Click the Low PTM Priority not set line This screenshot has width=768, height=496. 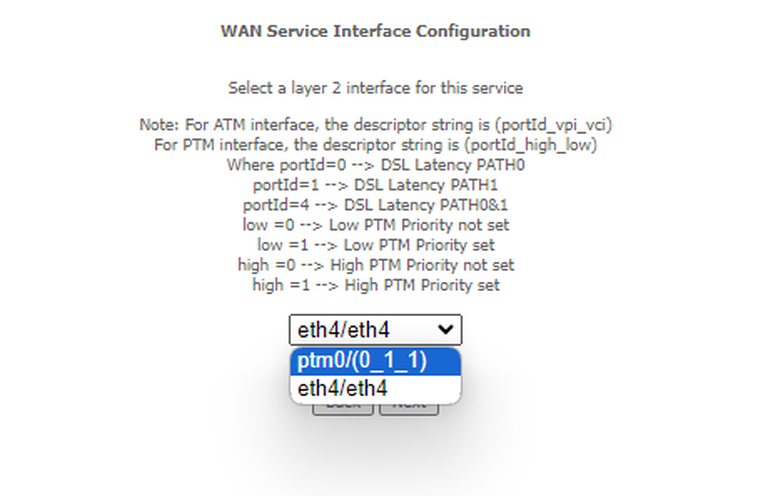pyautogui.click(x=375, y=225)
